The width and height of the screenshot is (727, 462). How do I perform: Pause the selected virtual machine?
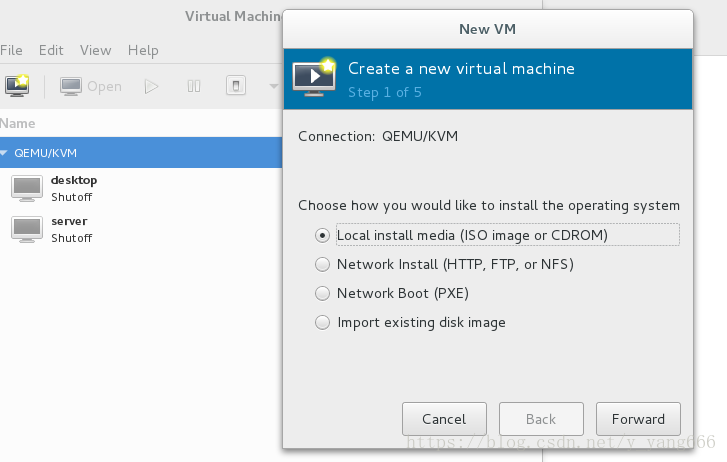coord(194,86)
